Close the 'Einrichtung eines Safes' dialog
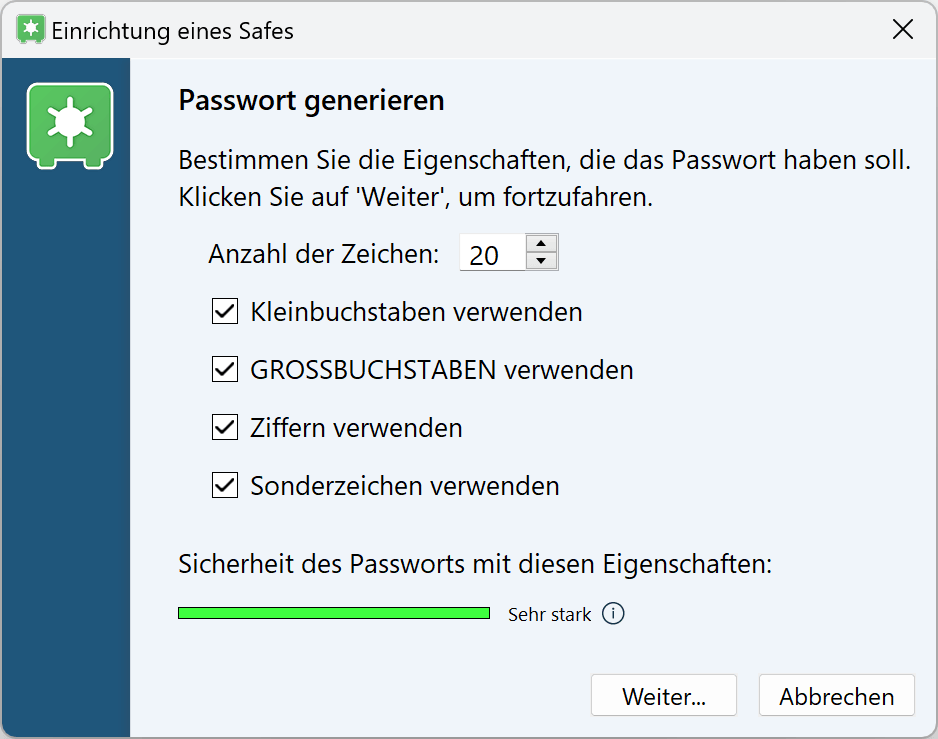Image resolution: width=938 pixels, height=739 pixels. 903,29
